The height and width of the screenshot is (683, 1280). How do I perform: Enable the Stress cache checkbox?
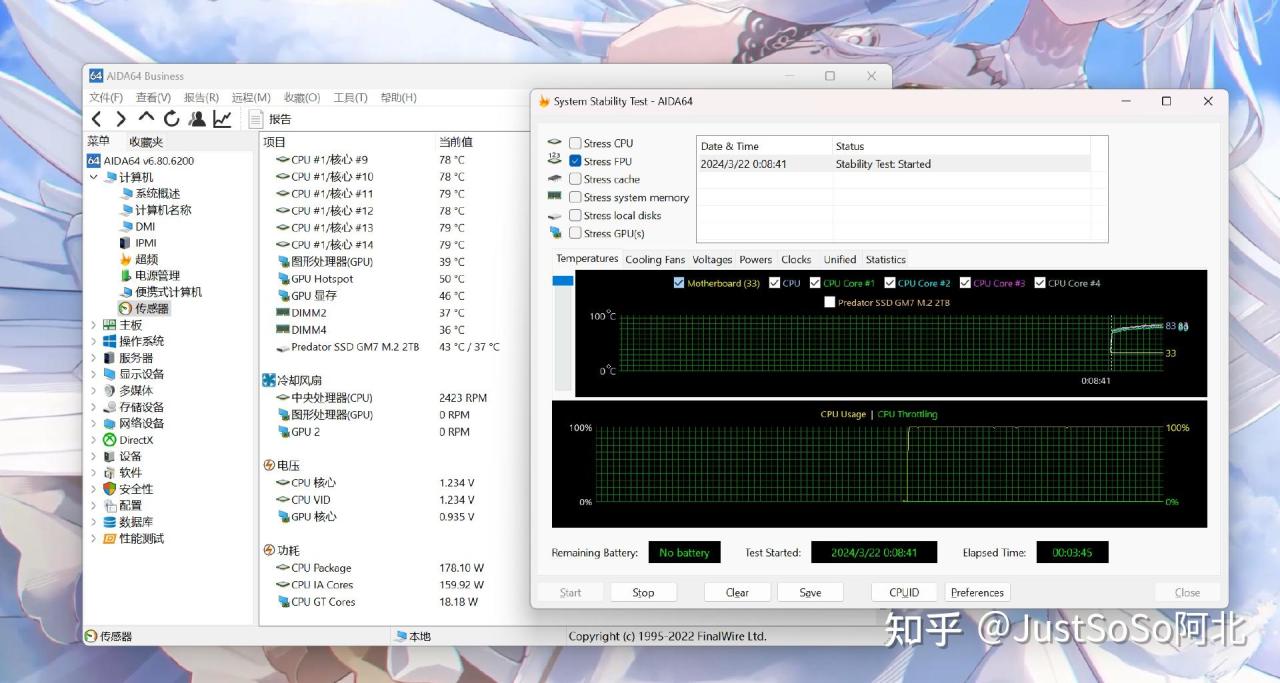tap(575, 179)
